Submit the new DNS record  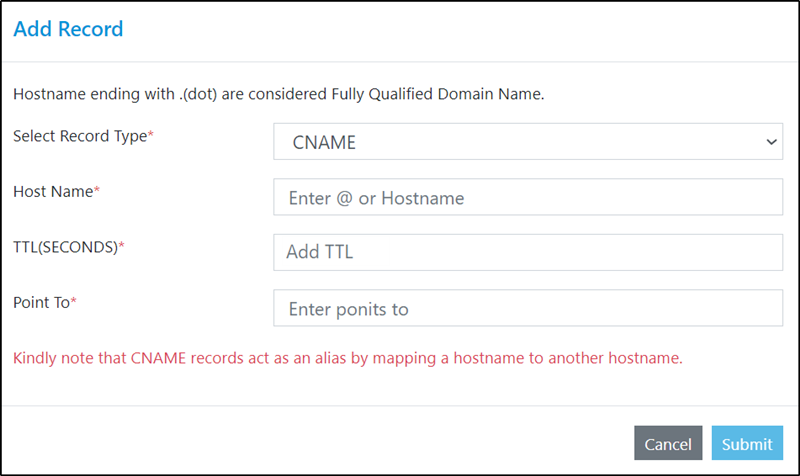pyautogui.click(x=747, y=443)
